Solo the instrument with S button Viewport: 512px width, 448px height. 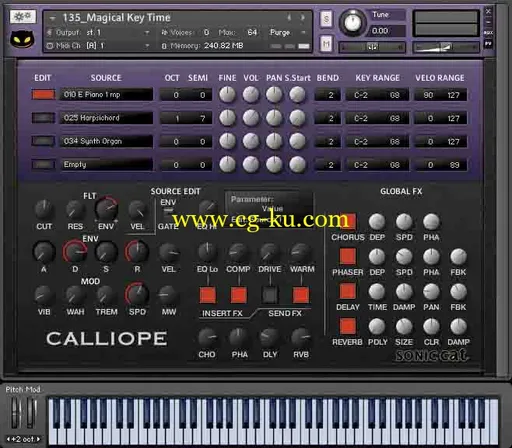326,19
